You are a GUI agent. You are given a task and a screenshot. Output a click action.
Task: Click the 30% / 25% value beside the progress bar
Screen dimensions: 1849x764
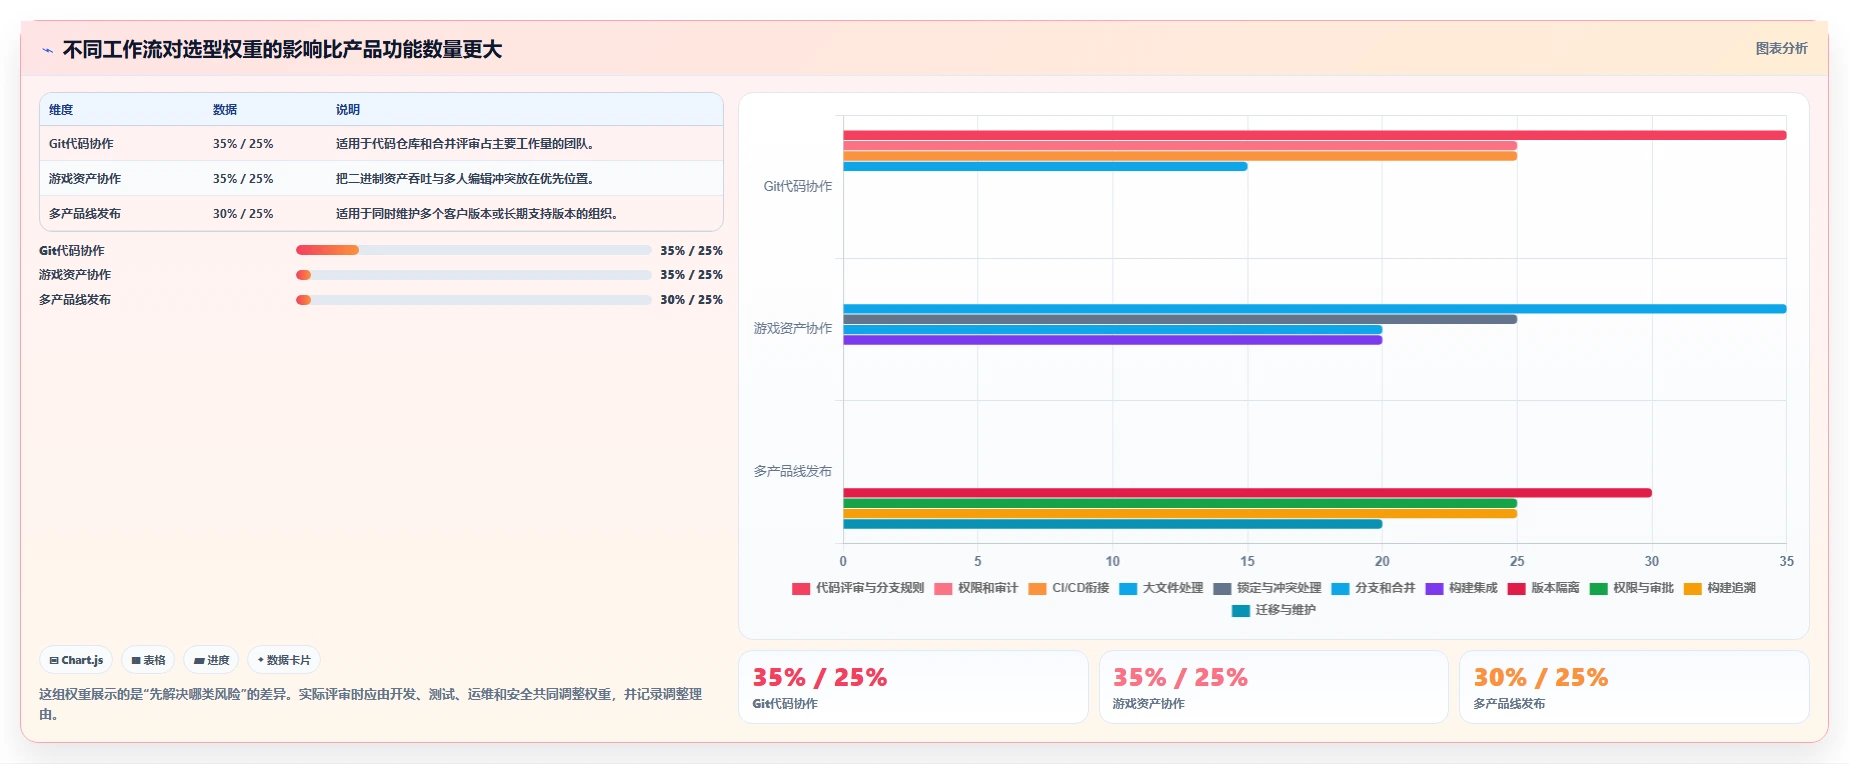coord(691,300)
